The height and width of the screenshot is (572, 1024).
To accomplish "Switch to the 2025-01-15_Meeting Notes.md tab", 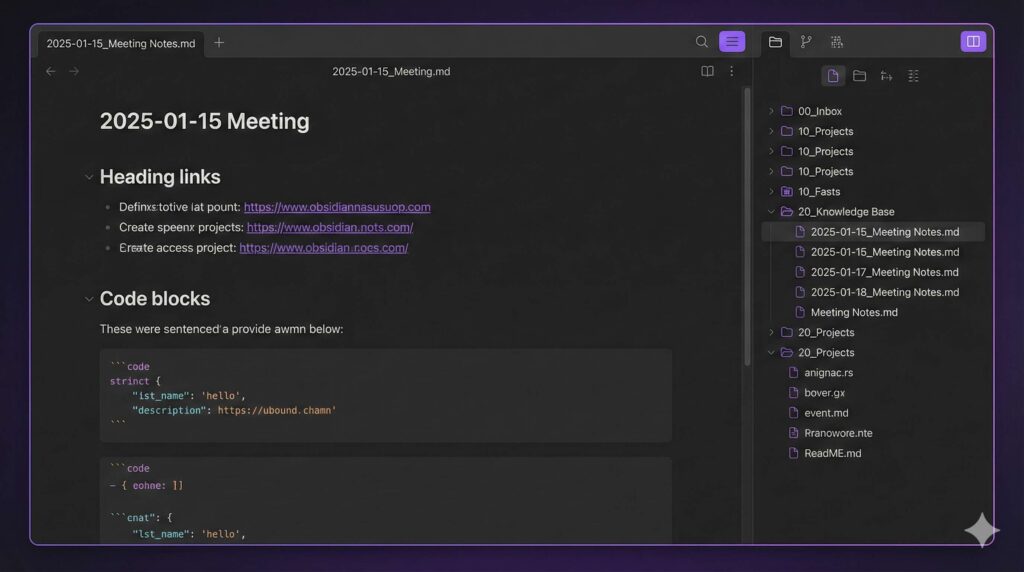I will click(x=121, y=43).
